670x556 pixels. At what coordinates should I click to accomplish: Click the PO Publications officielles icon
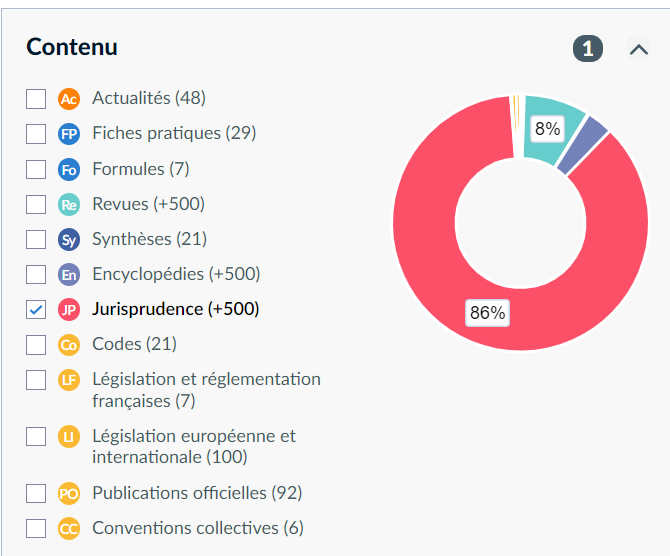click(69, 494)
